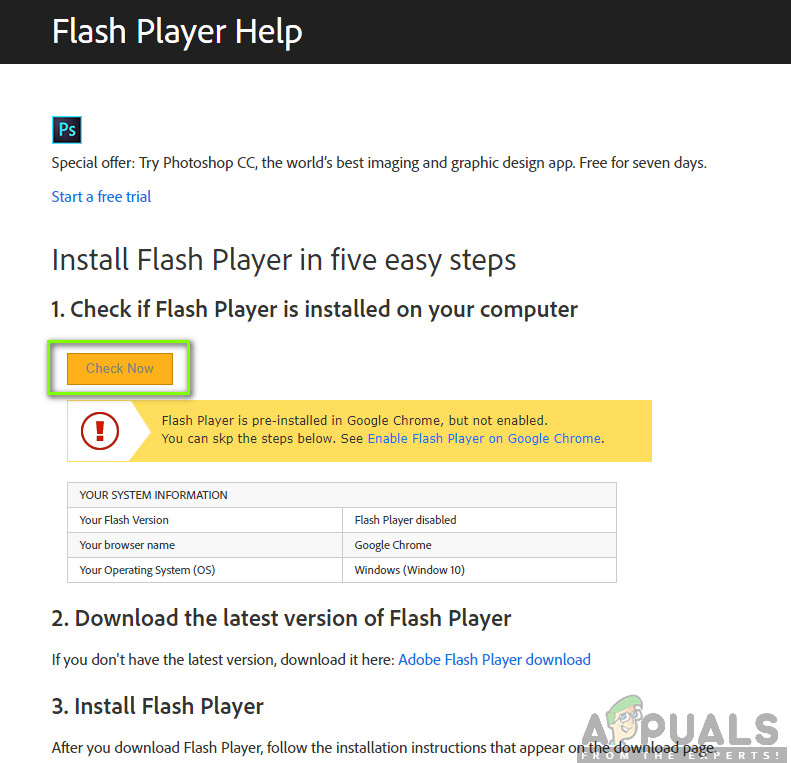This screenshot has width=791, height=763.
Task: Click step 1 Check if Flash Player is installed heading
Action: pyautogui.click(x=314, y=309)
